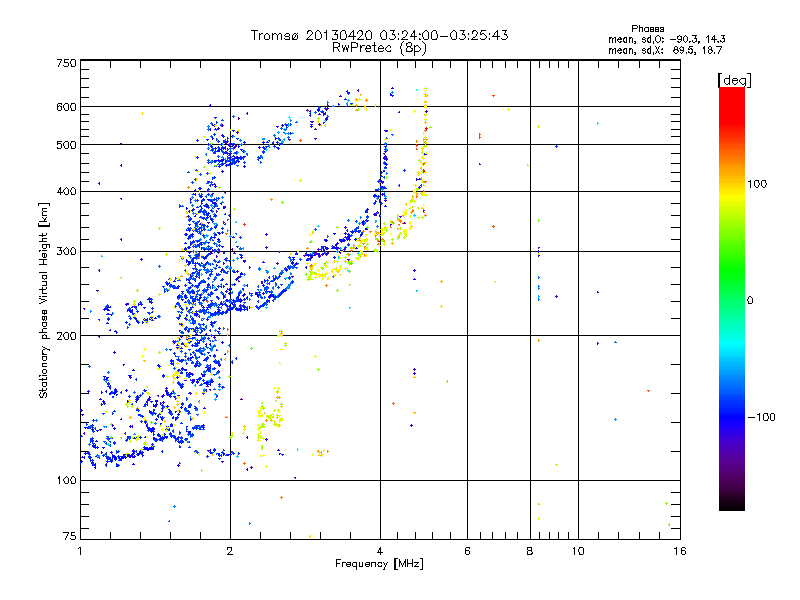The image size is (800, 600).
Task: Click the y-axis '400' tick label
Action: (x=66, y=191)
